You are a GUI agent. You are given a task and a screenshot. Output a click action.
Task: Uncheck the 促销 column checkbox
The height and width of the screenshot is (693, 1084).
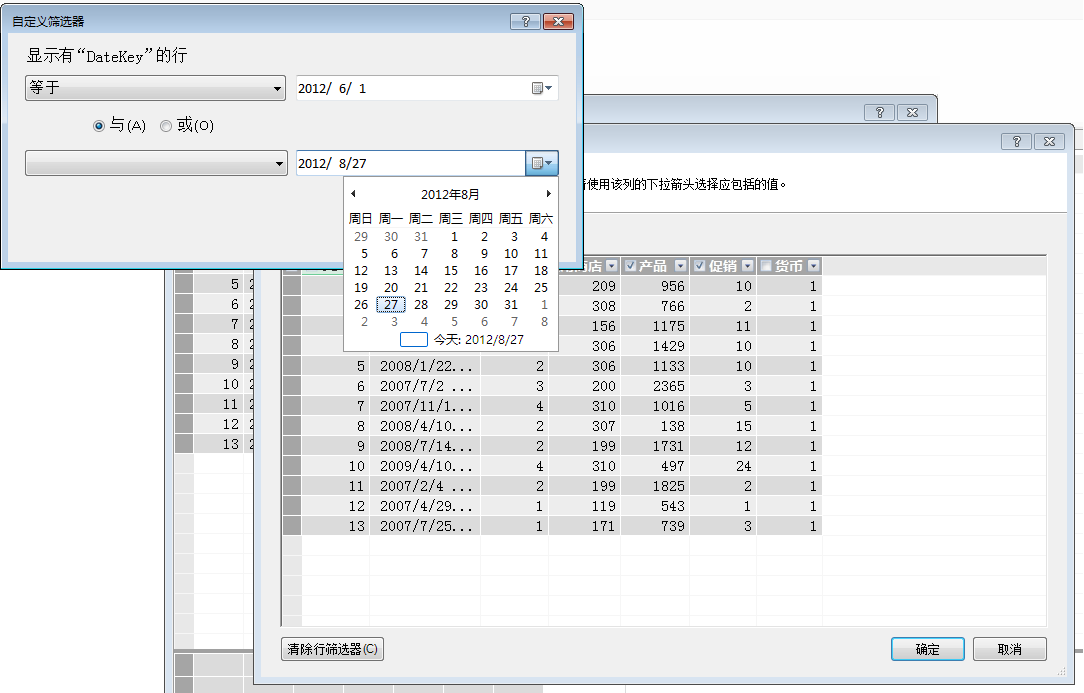(x=700, y=266)
